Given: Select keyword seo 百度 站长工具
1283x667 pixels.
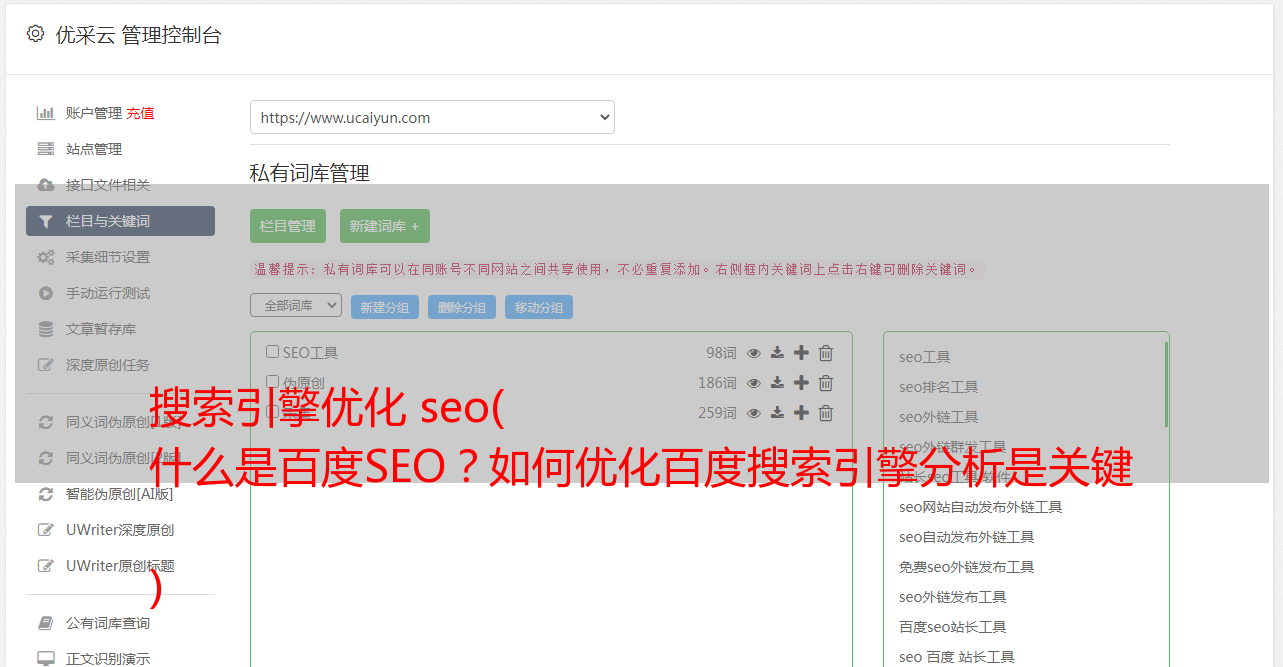Looking at the screenshot, I should [x=957, y=657].
